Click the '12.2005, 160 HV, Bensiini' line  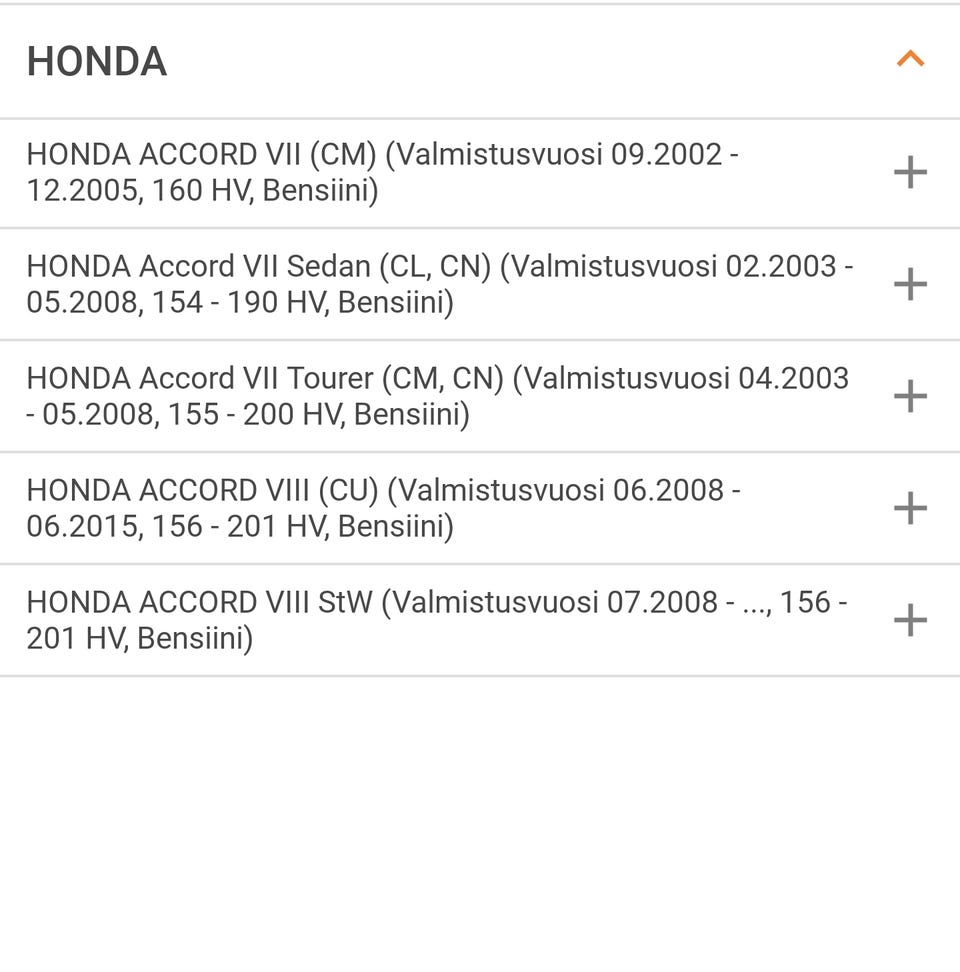click(202, 190)
